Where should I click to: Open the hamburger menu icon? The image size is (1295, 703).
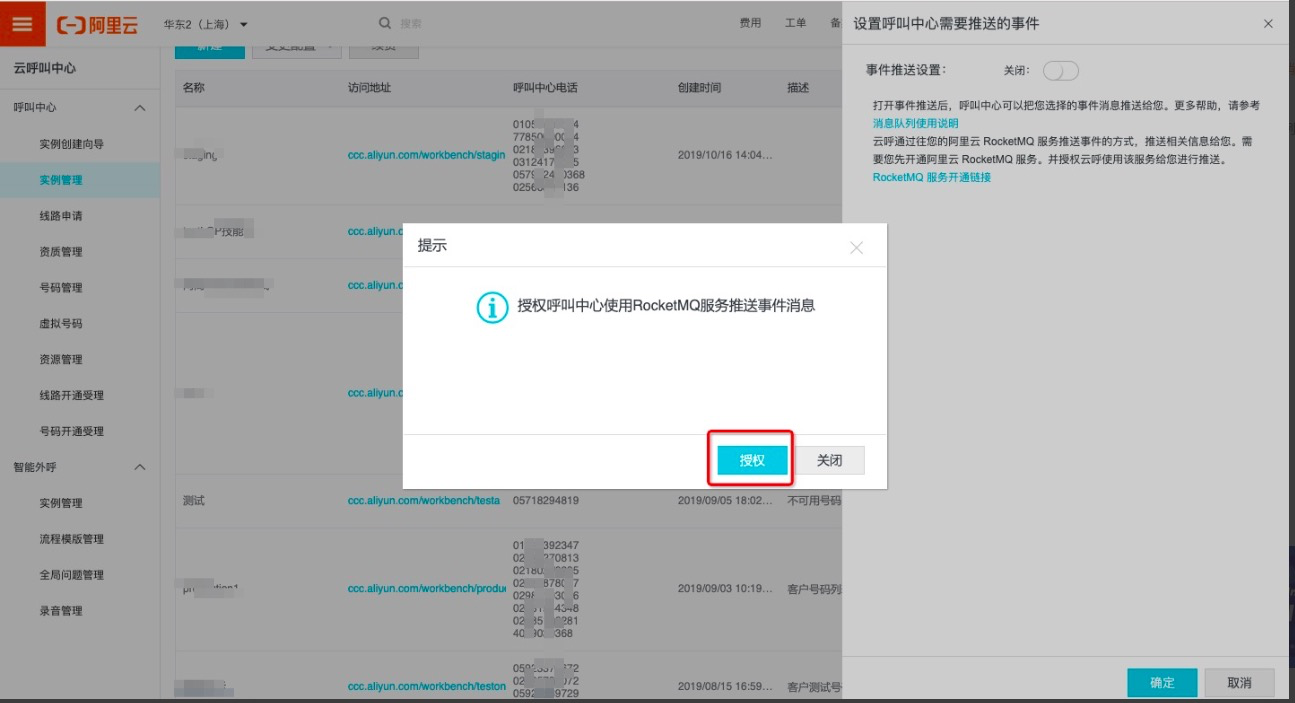click(22, 24)
